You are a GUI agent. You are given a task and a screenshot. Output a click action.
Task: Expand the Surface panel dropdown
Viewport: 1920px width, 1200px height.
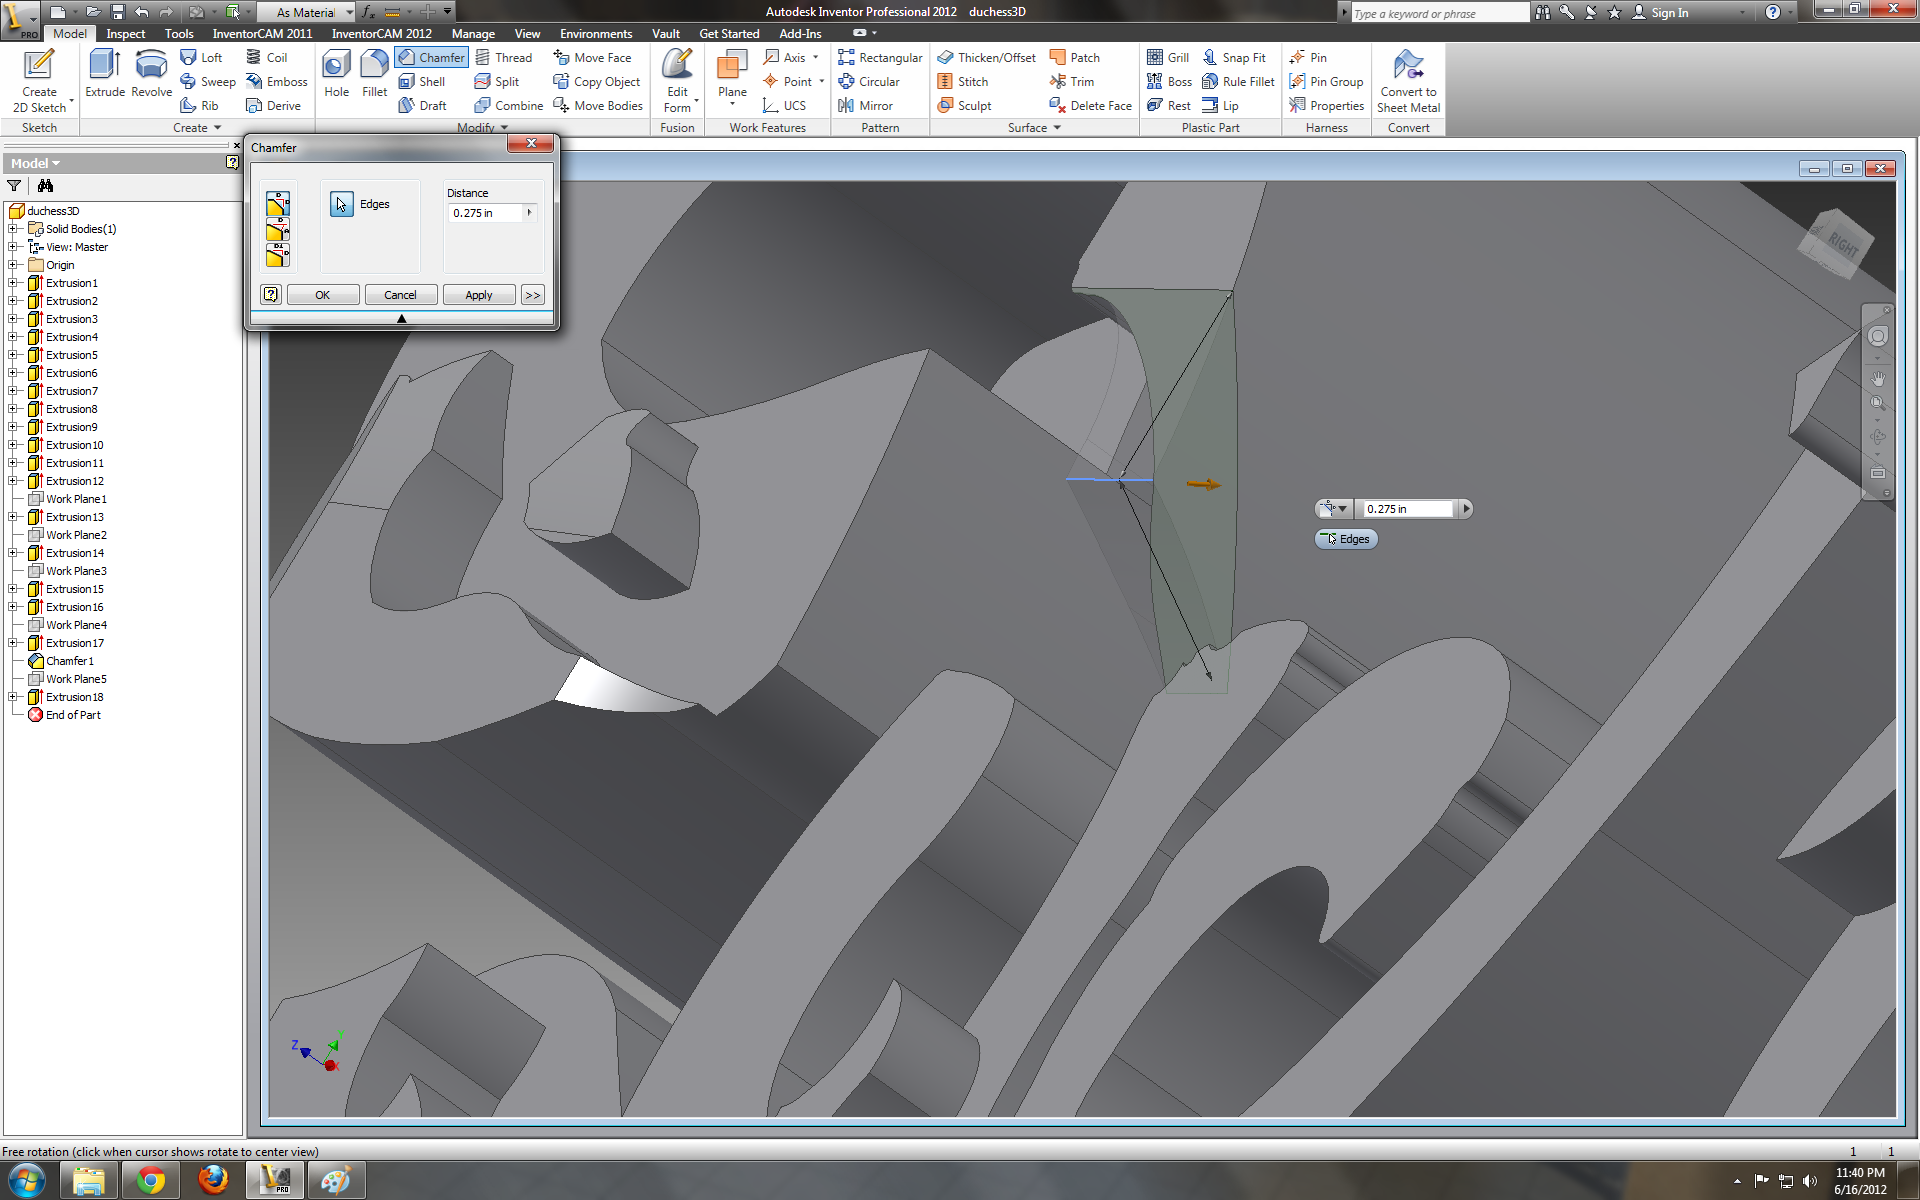point(1057,128)
